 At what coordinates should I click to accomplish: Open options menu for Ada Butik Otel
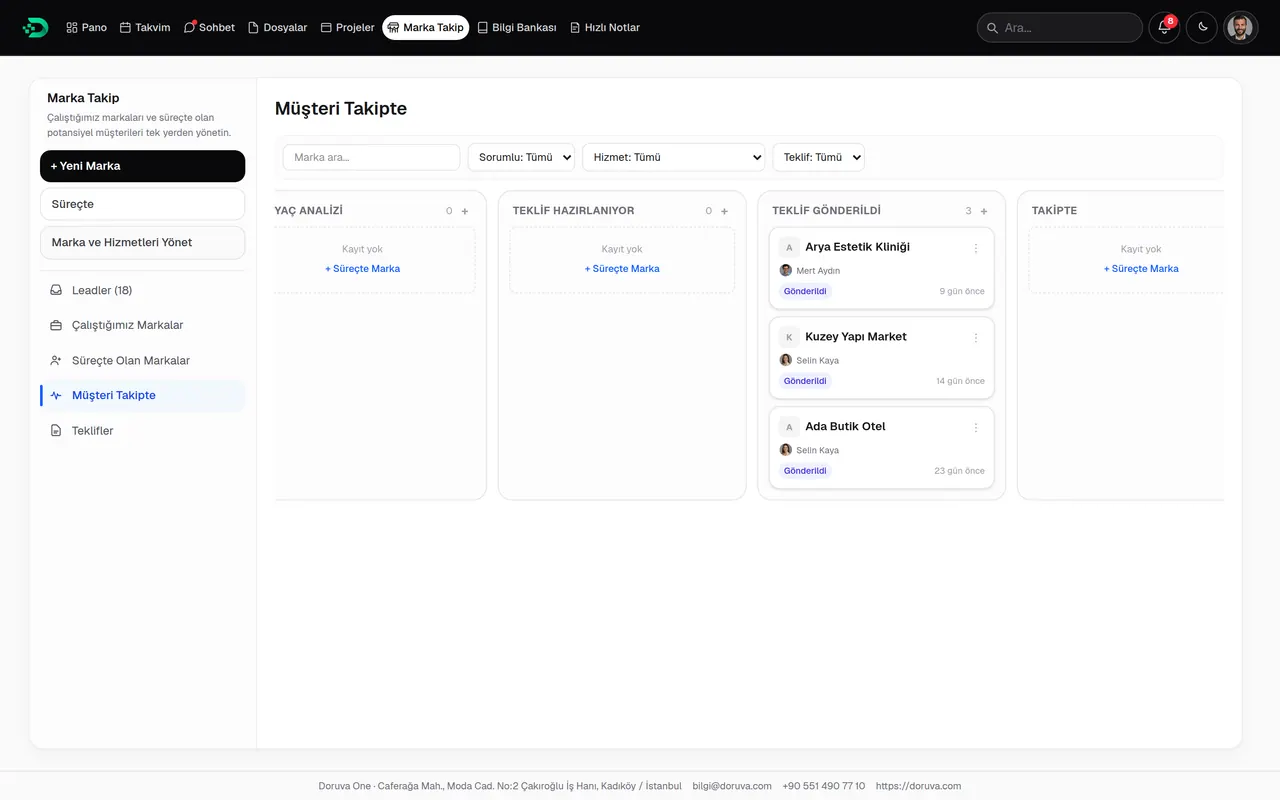976,427
